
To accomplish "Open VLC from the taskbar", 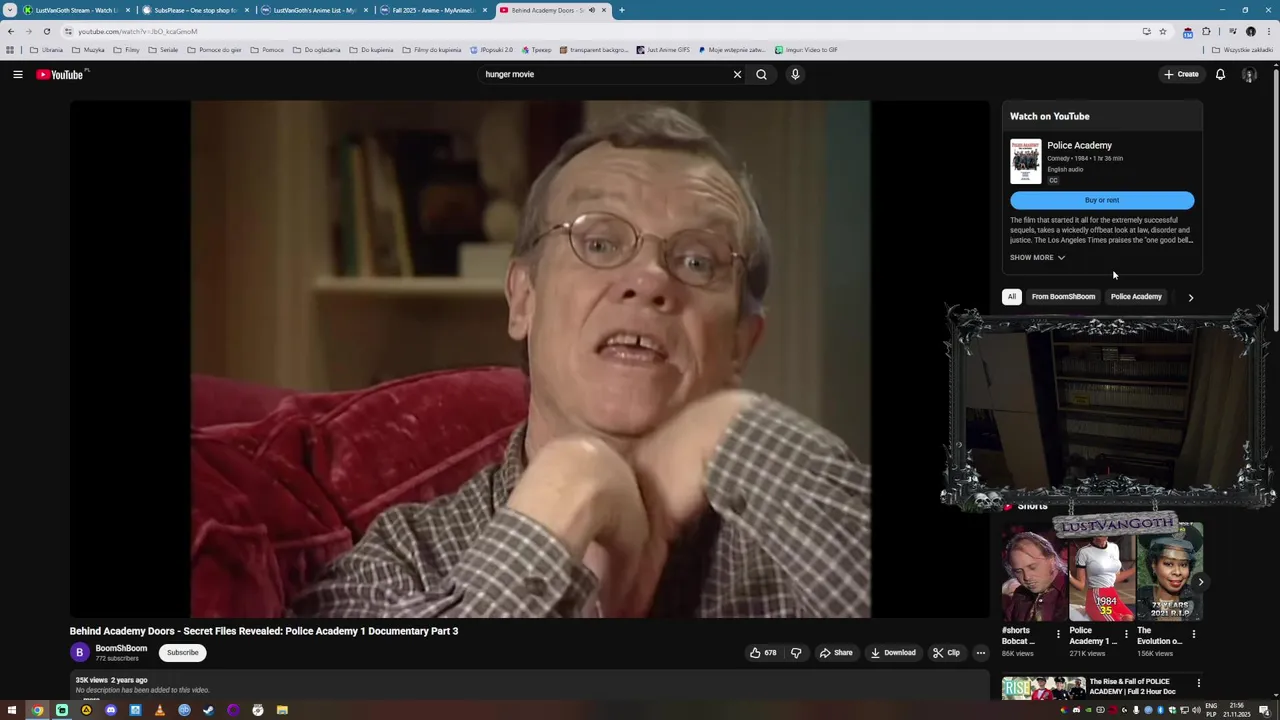I will coord(159,710).
